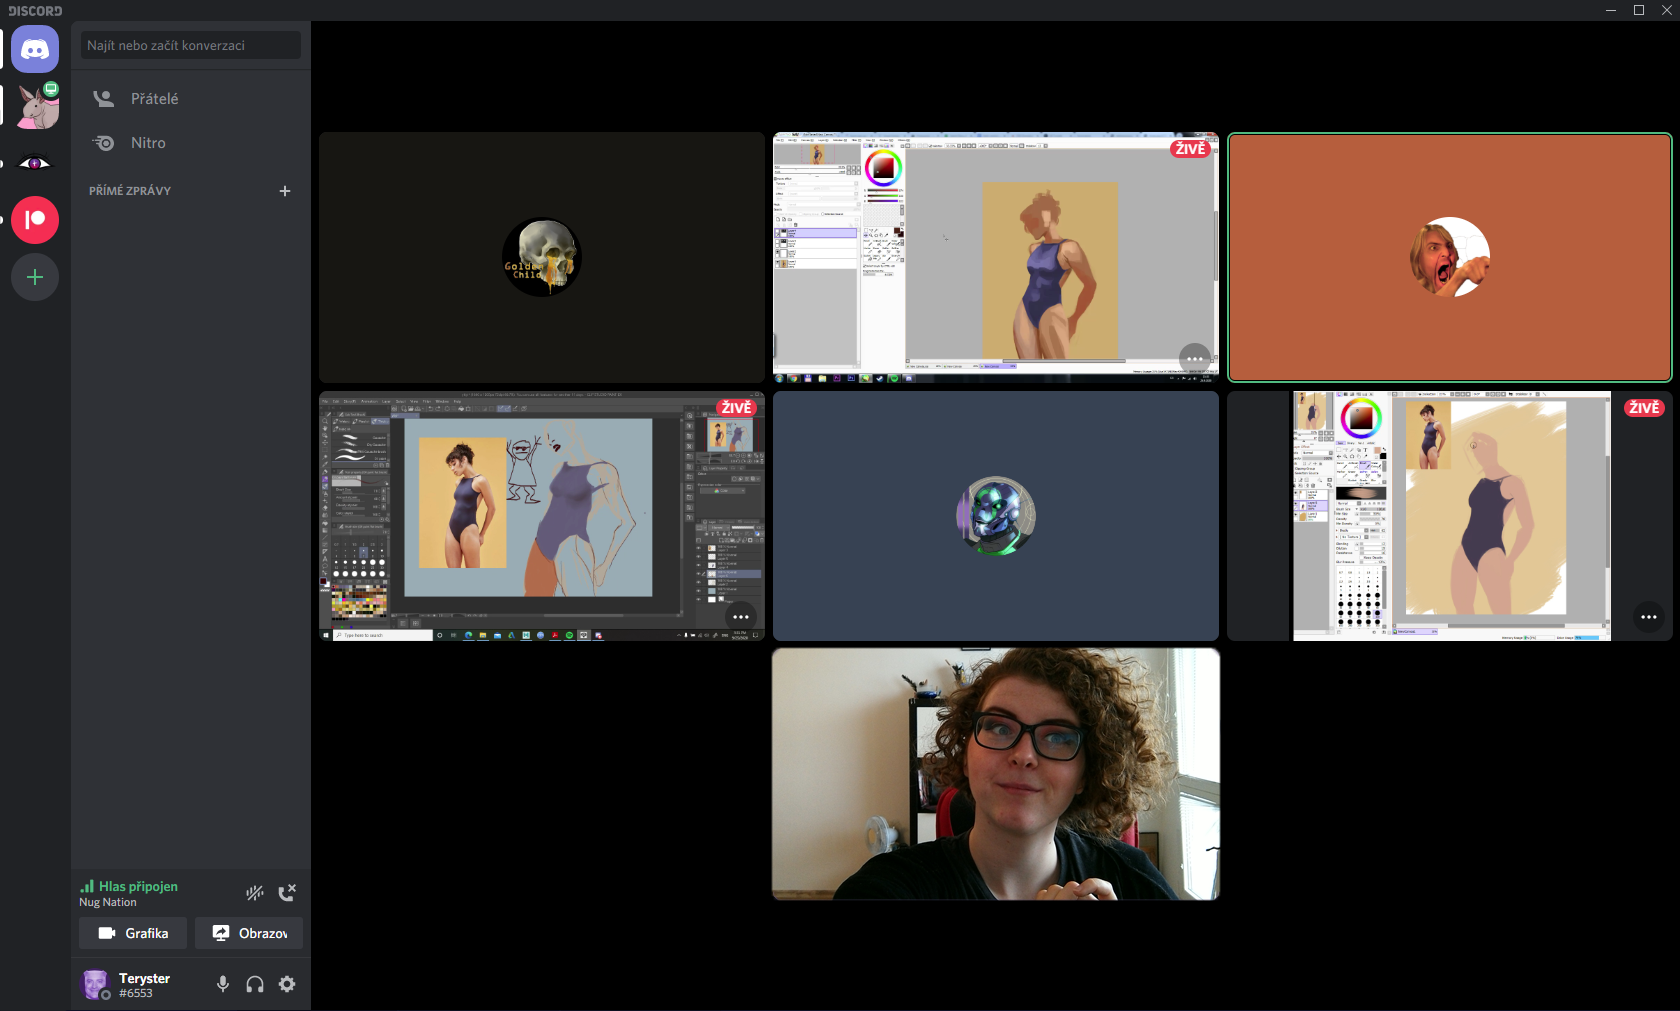The width and height of the screenshot is (1680, 1011).
Task: Click the Grafika camera button
Action: tap(133, 933)
